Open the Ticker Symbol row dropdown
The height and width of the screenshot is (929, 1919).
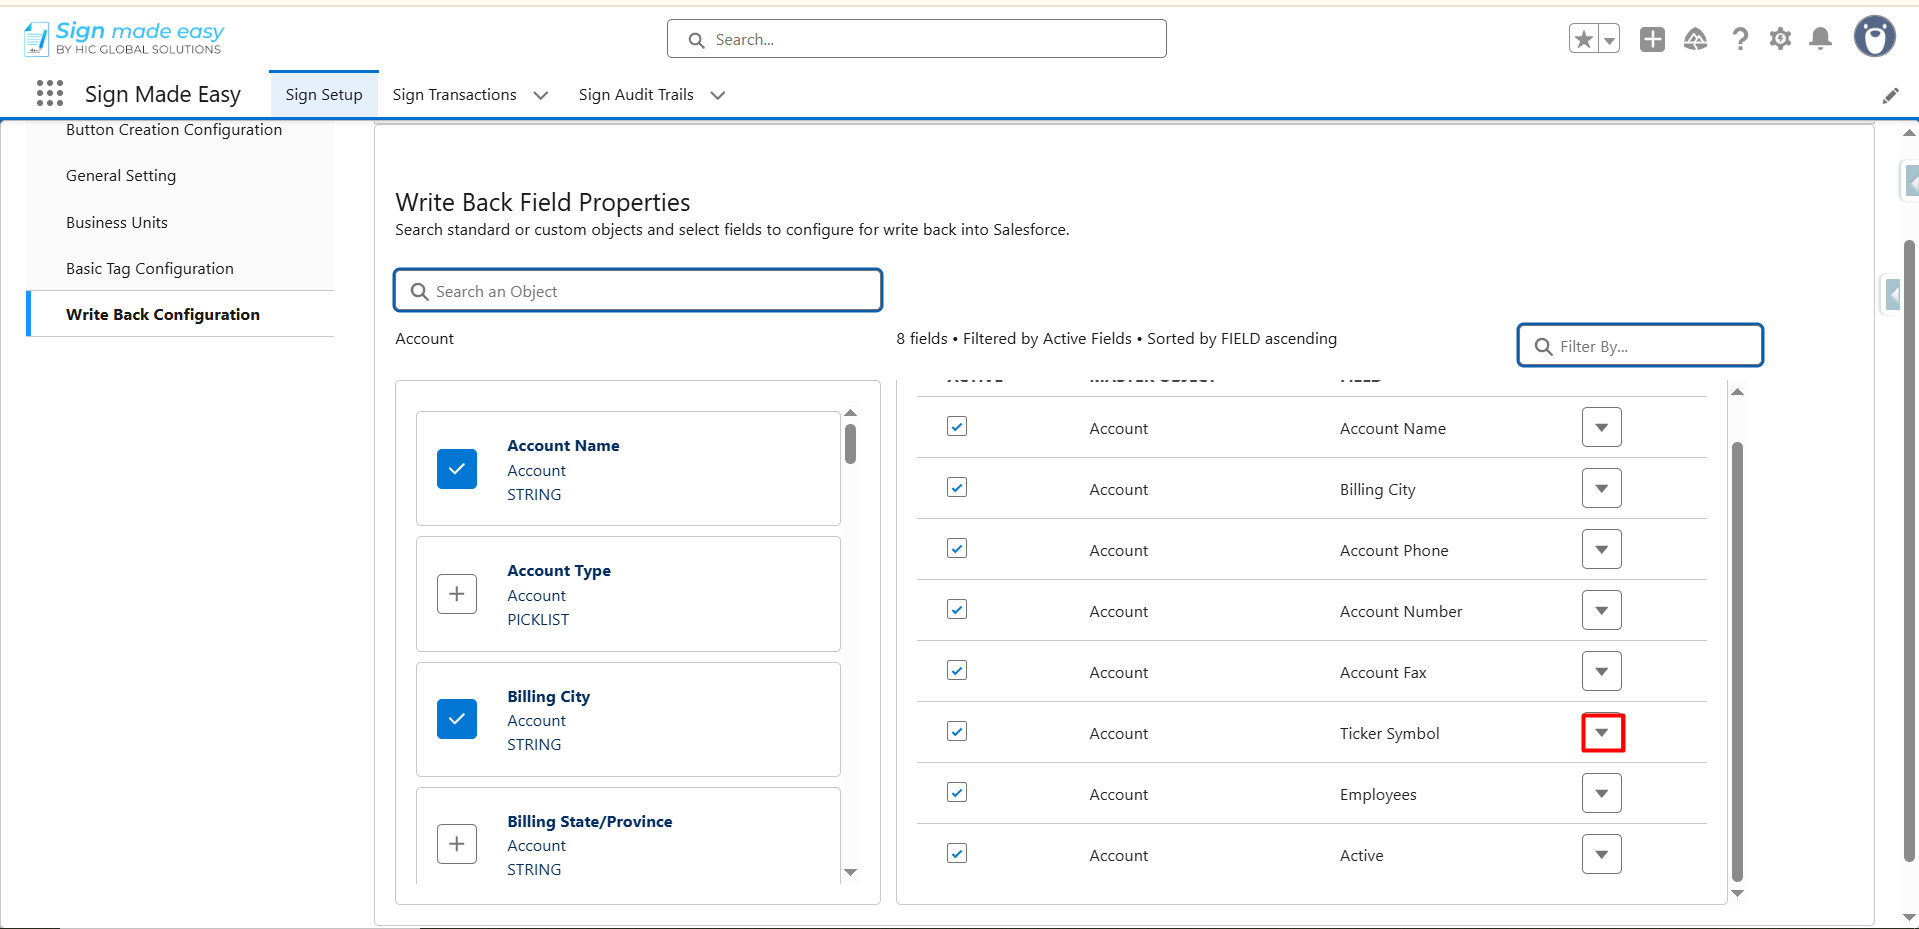(1602, 733)
